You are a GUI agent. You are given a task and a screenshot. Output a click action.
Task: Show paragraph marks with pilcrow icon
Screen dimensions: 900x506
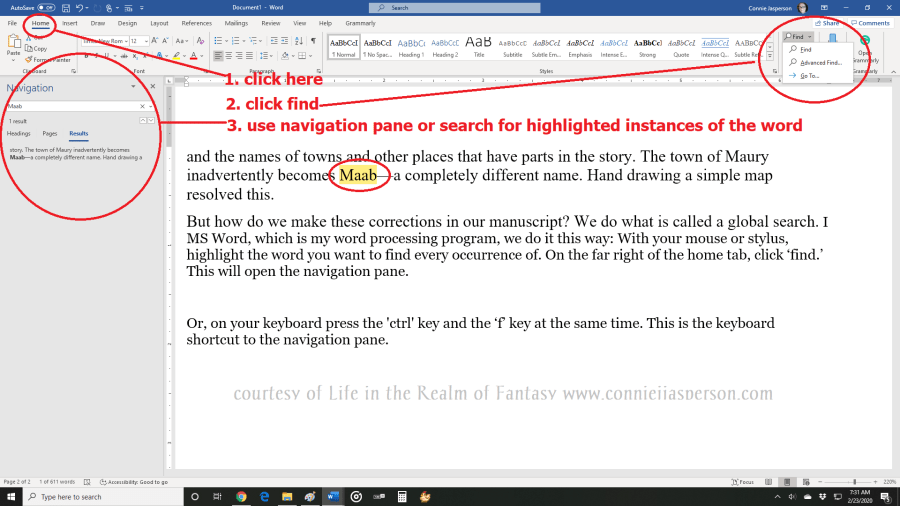(313, 41)
